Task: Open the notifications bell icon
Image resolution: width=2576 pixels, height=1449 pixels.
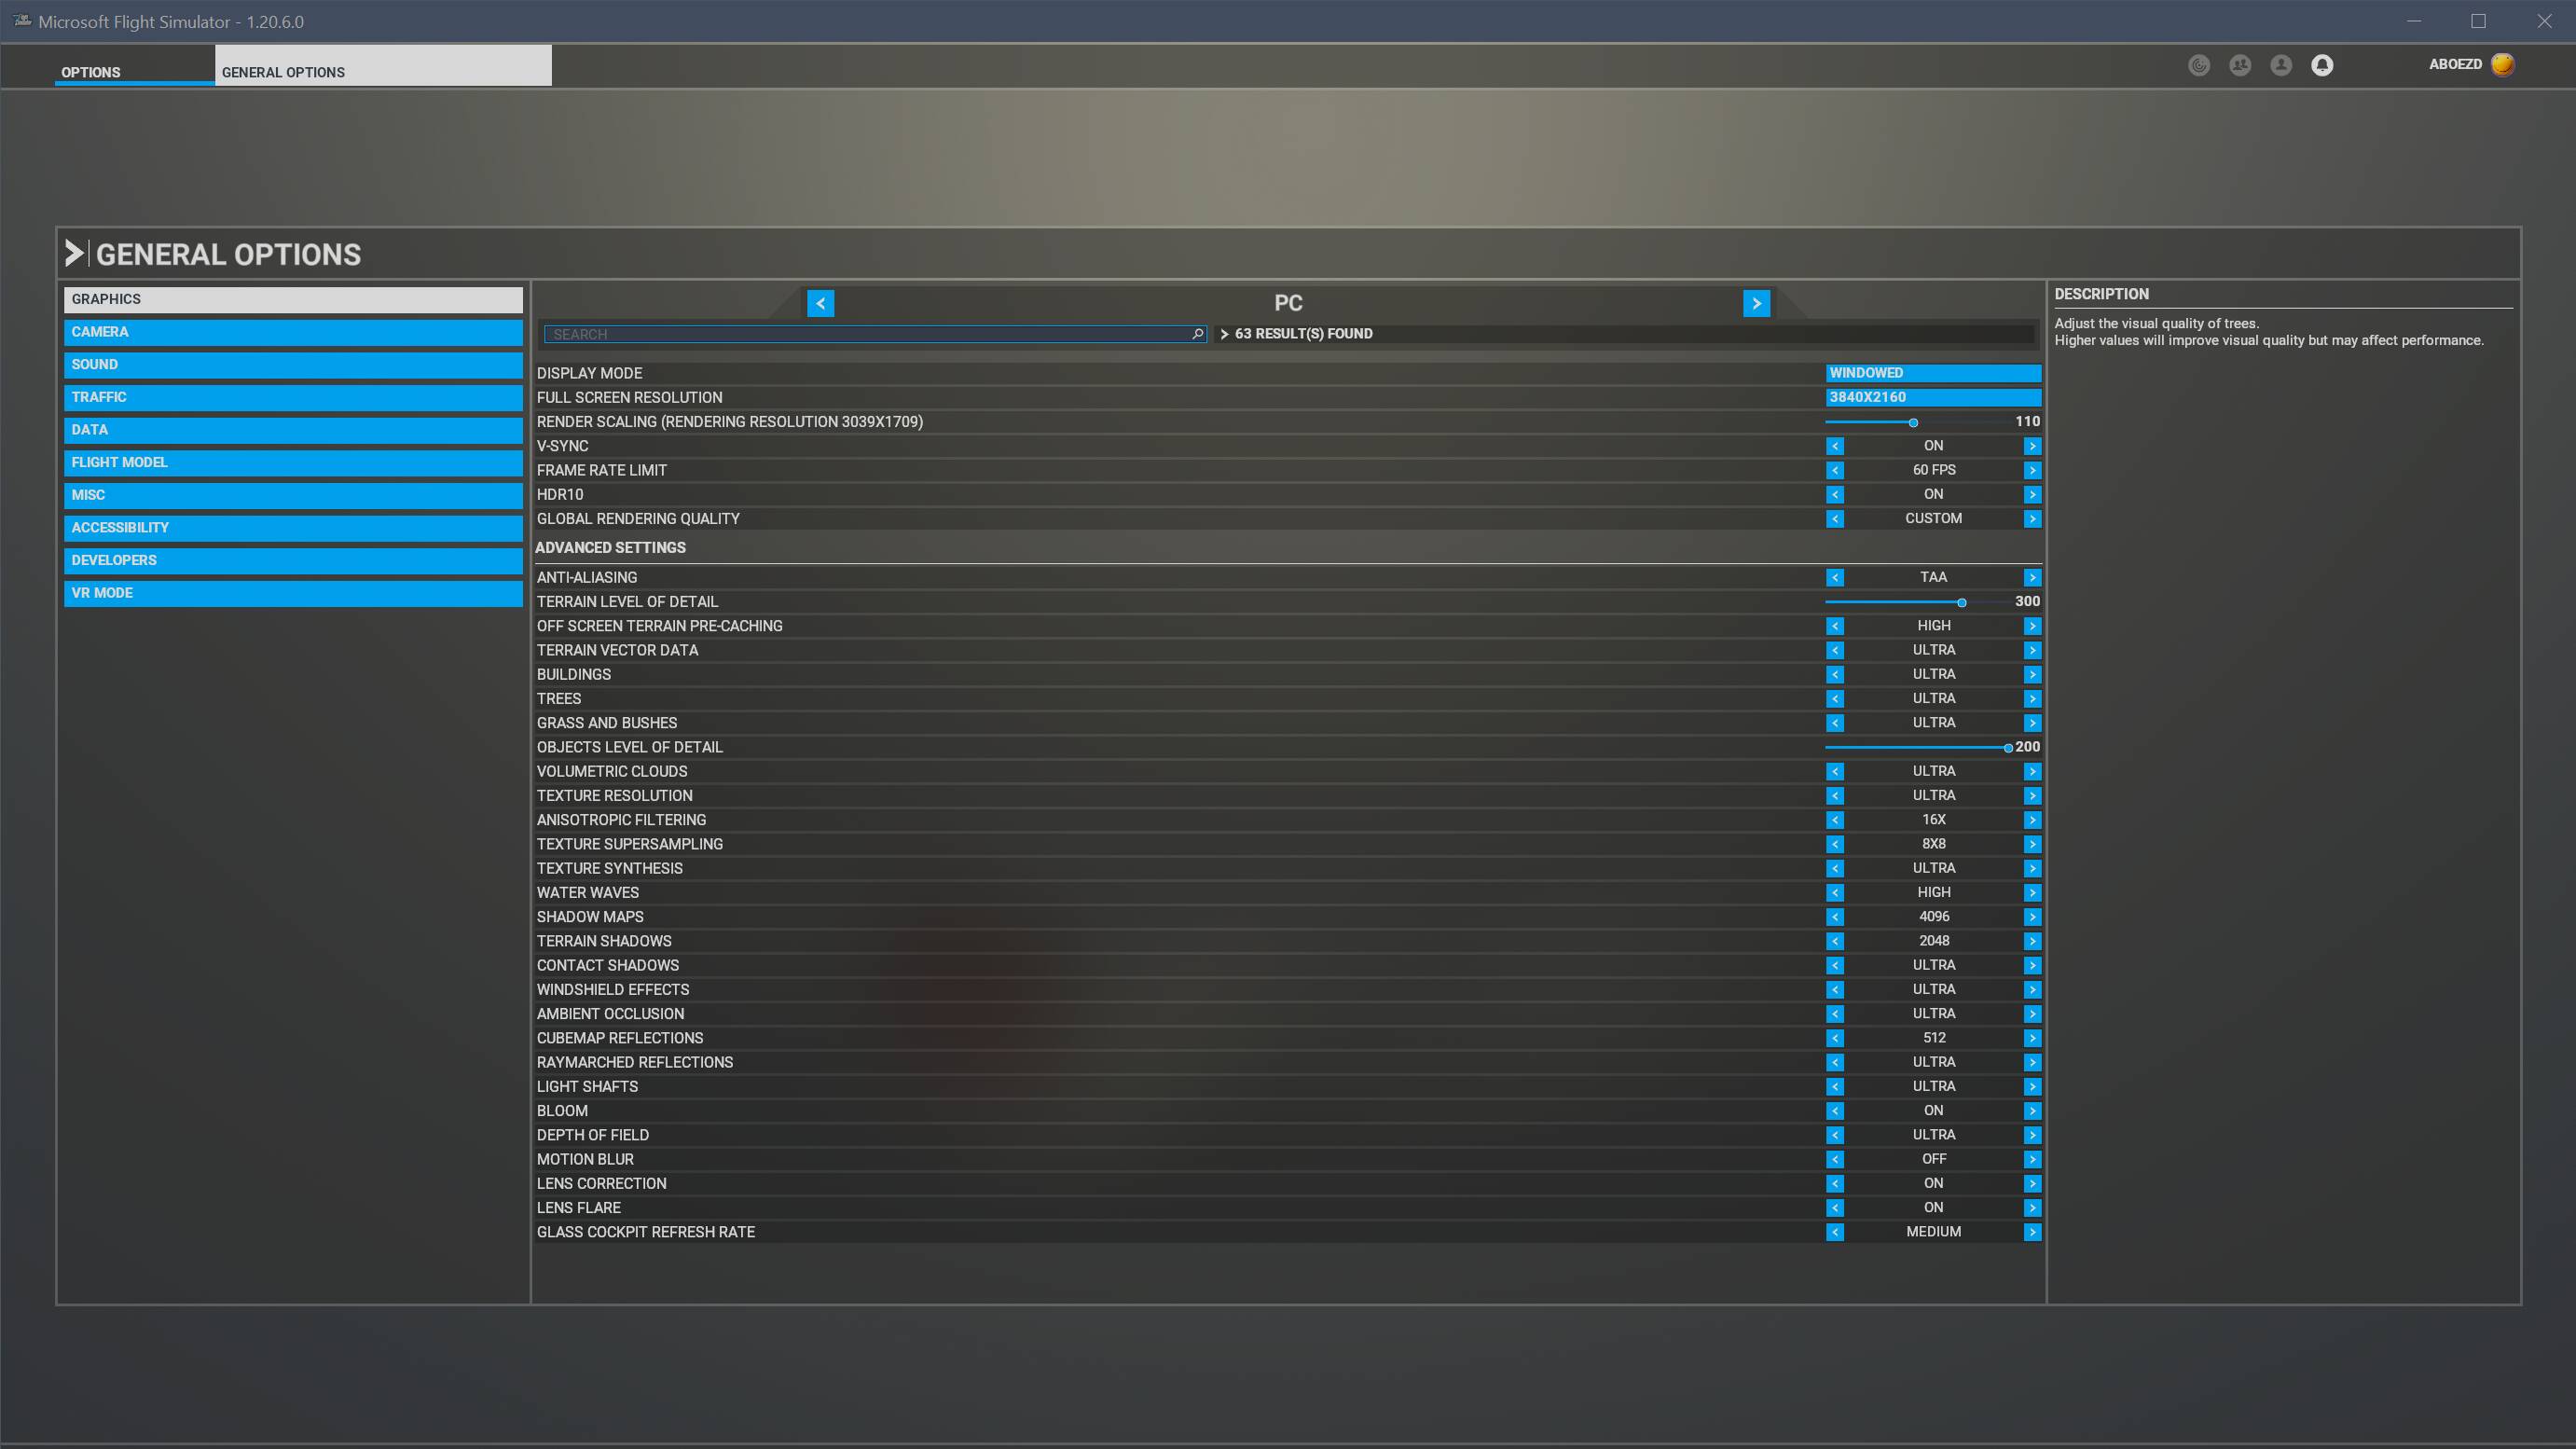Action: pyautogui.click(x=2322, y=65)
